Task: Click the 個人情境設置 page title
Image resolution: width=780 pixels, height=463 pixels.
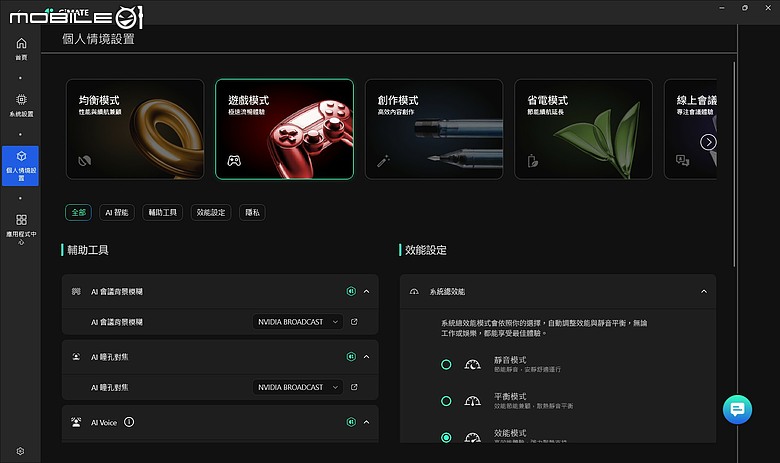Action: tap(98, 39)
